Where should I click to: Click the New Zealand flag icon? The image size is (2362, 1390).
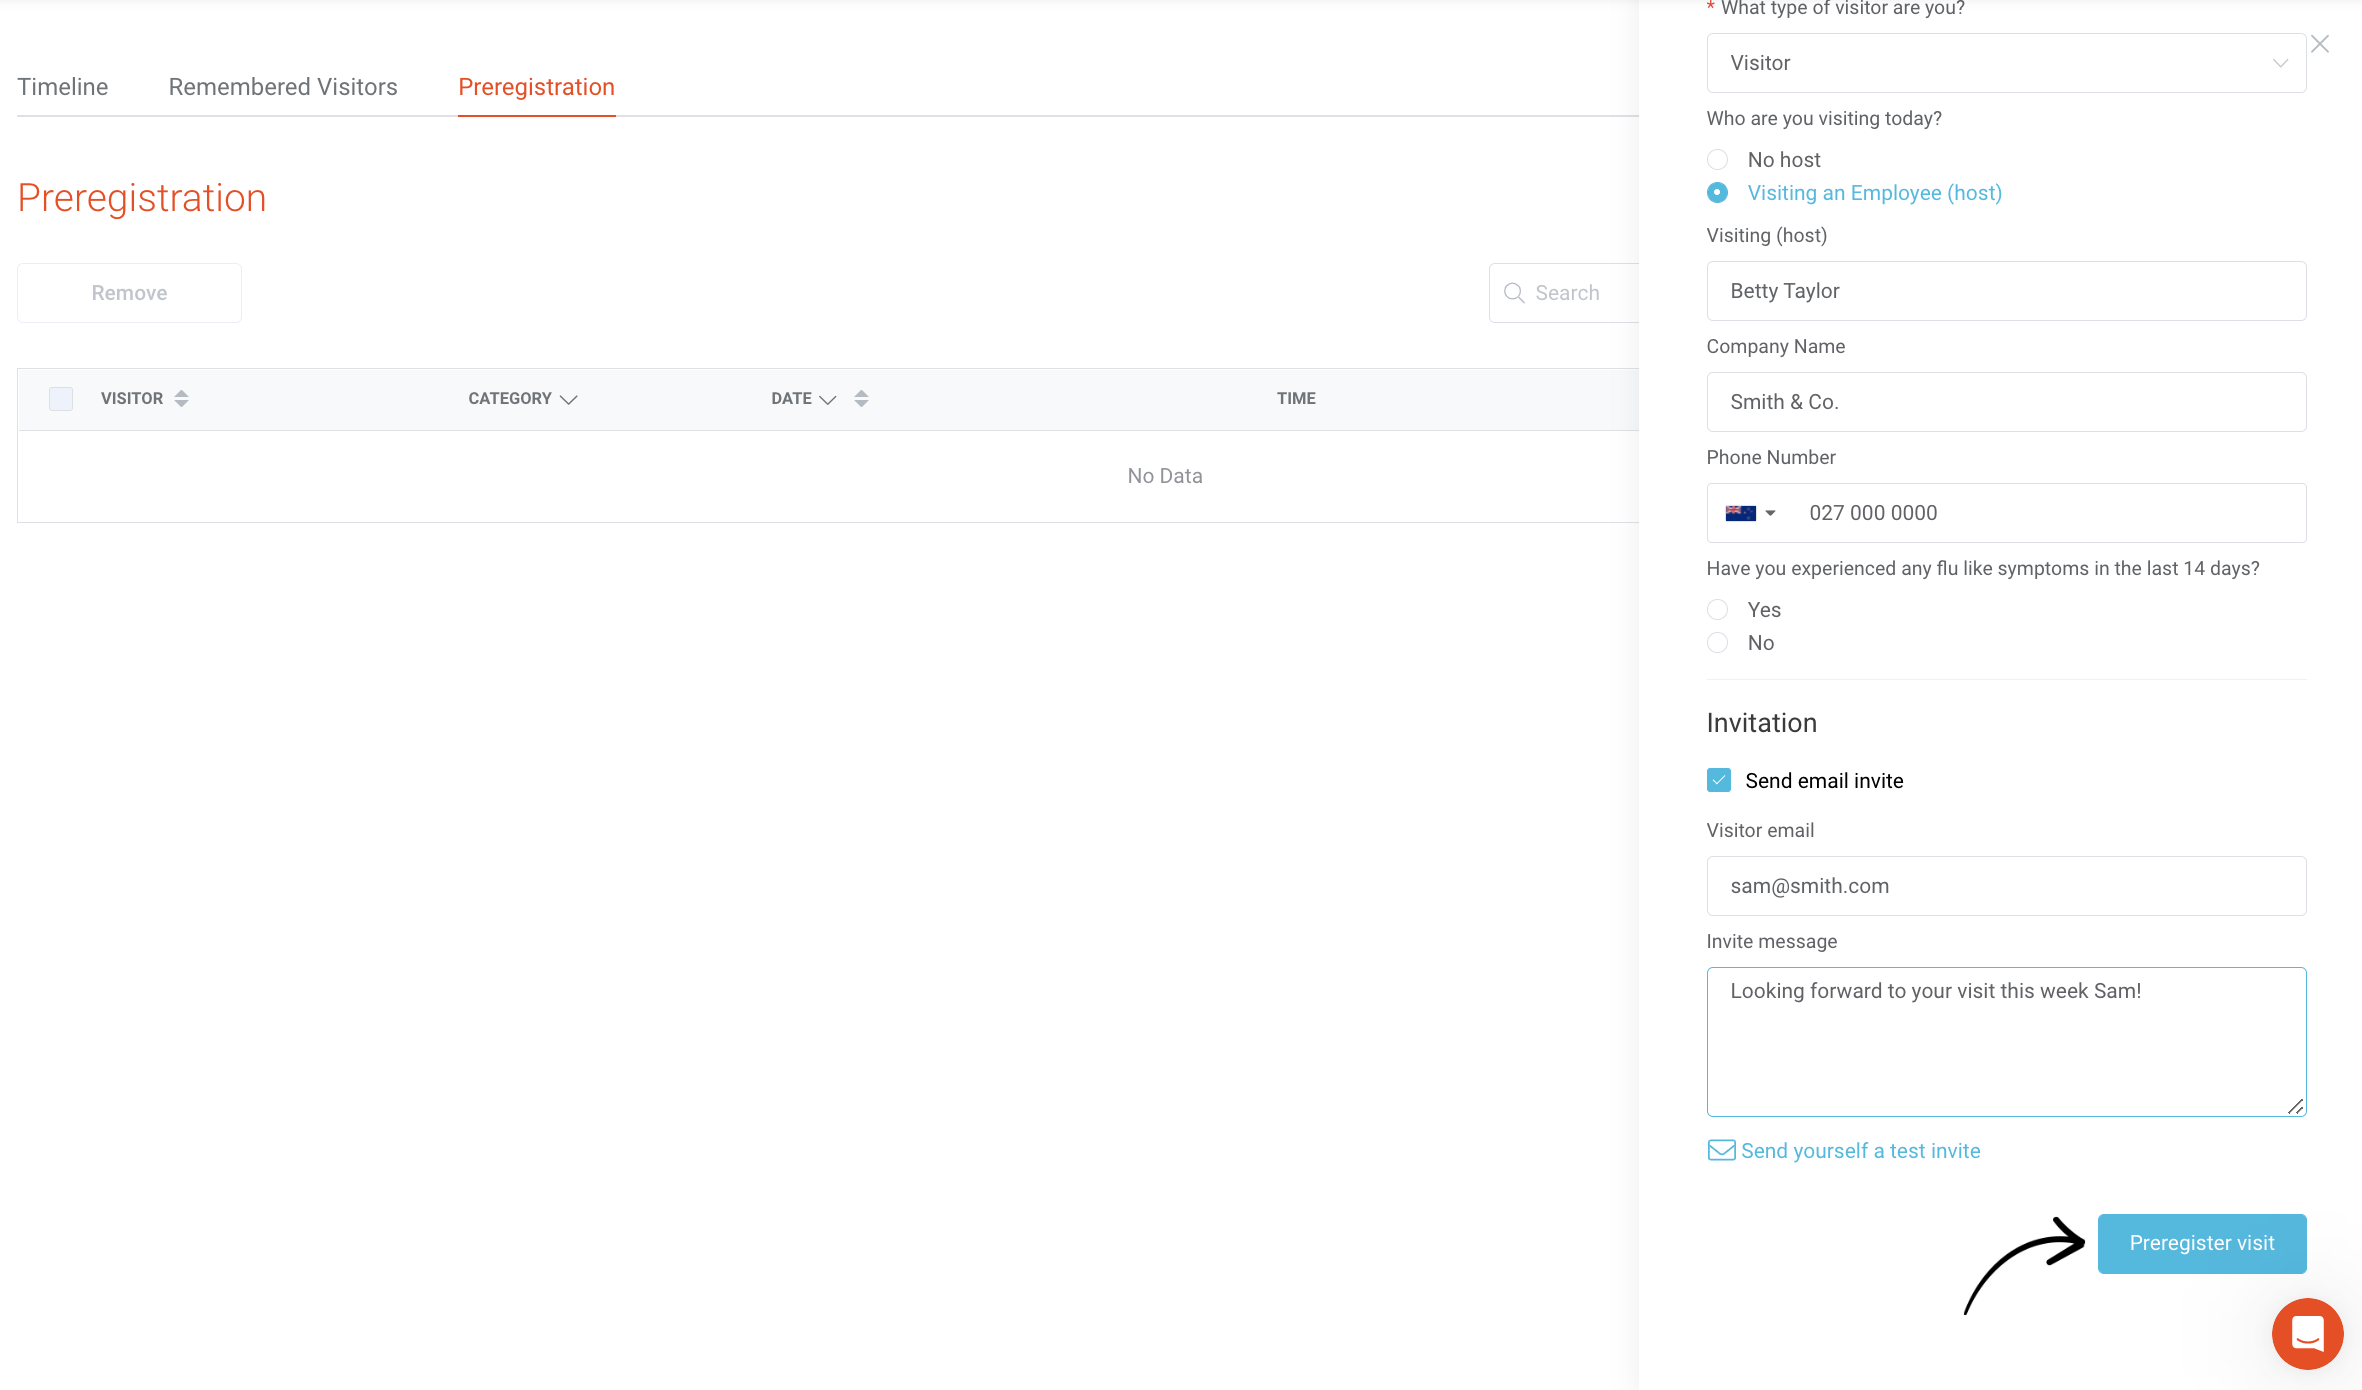pos(1740,513)
